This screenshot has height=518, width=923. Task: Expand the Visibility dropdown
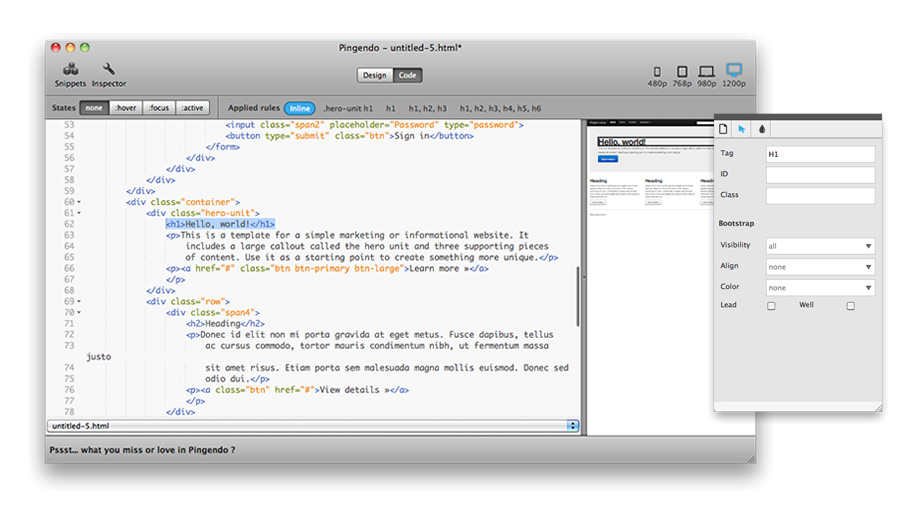click(x=820, y=246)
